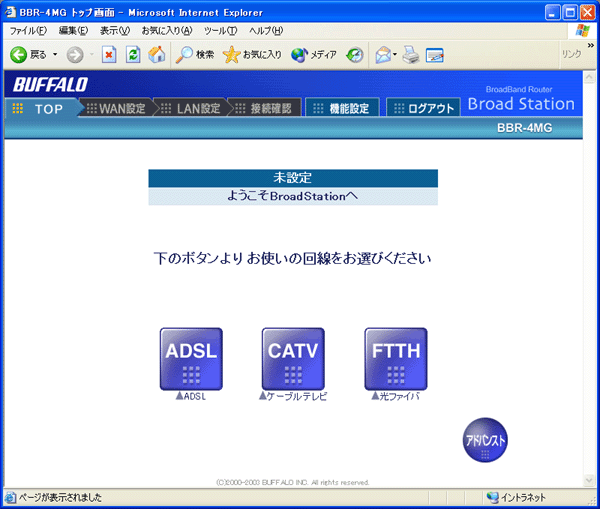Click the browser Stop icon
The height and width of the screenshot is (509, 600).
click(109, 55)
